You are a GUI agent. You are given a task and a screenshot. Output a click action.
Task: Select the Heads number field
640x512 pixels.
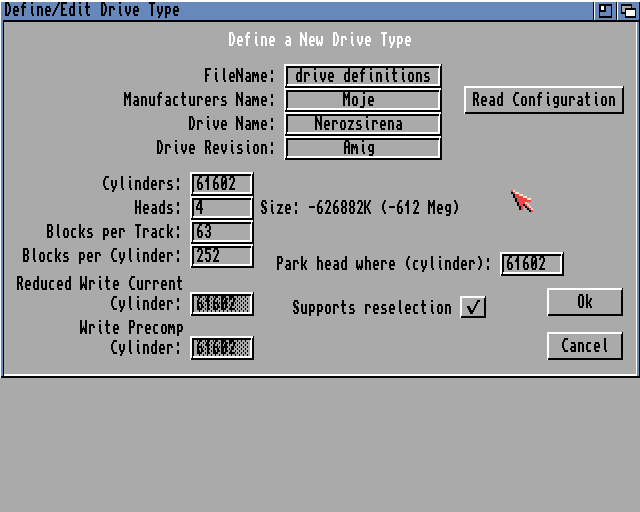tap(222, 208)
